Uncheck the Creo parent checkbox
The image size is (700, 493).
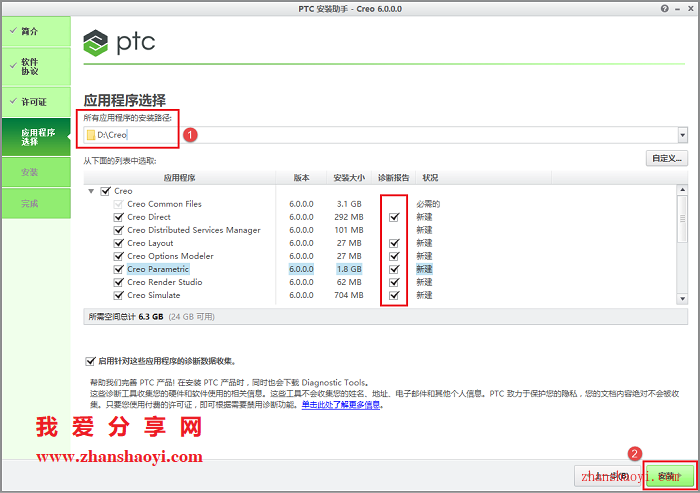pos(105,191)
